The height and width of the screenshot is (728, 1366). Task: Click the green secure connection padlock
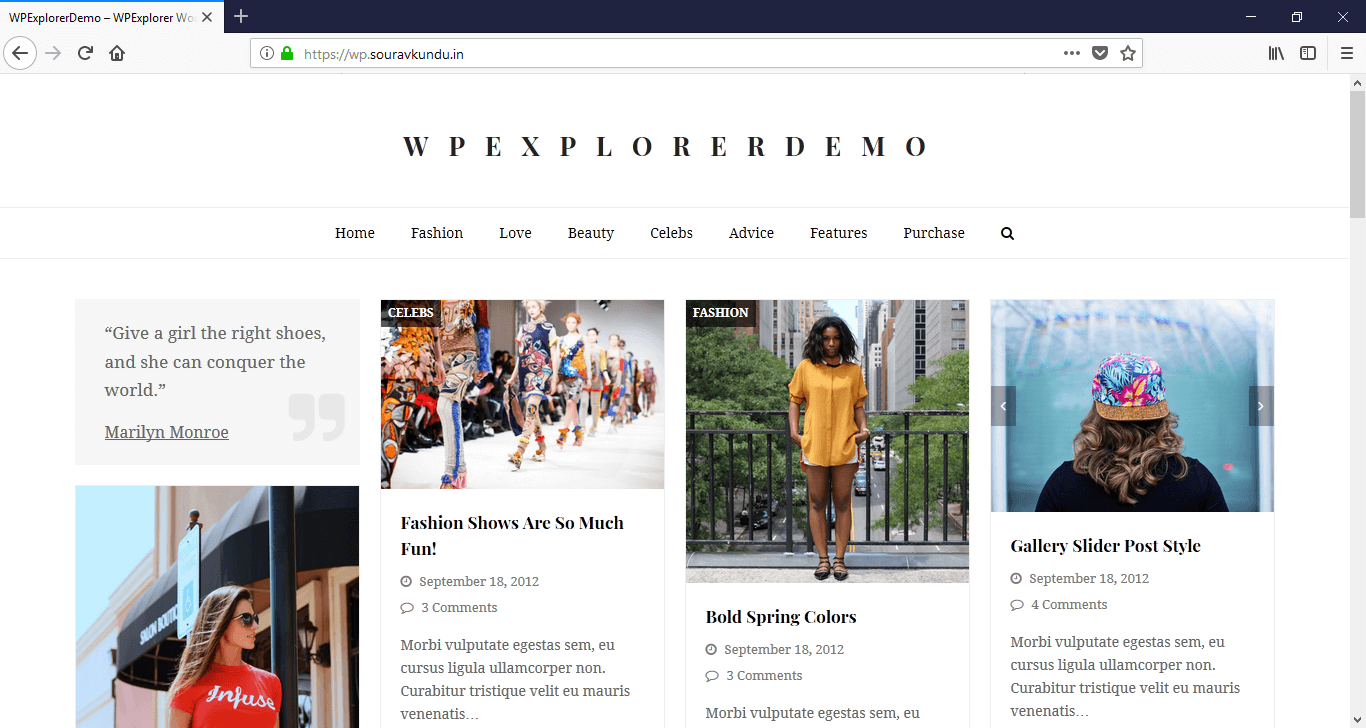[x=287, y=54]
